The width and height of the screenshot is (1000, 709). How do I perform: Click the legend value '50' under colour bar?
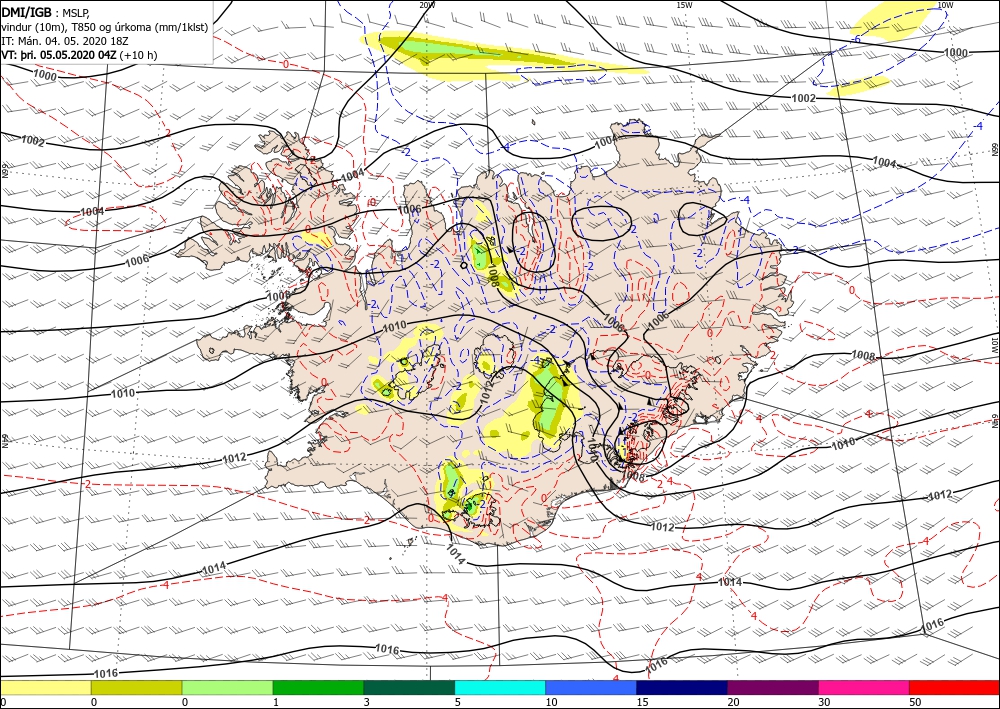click(x=915, y=702)
